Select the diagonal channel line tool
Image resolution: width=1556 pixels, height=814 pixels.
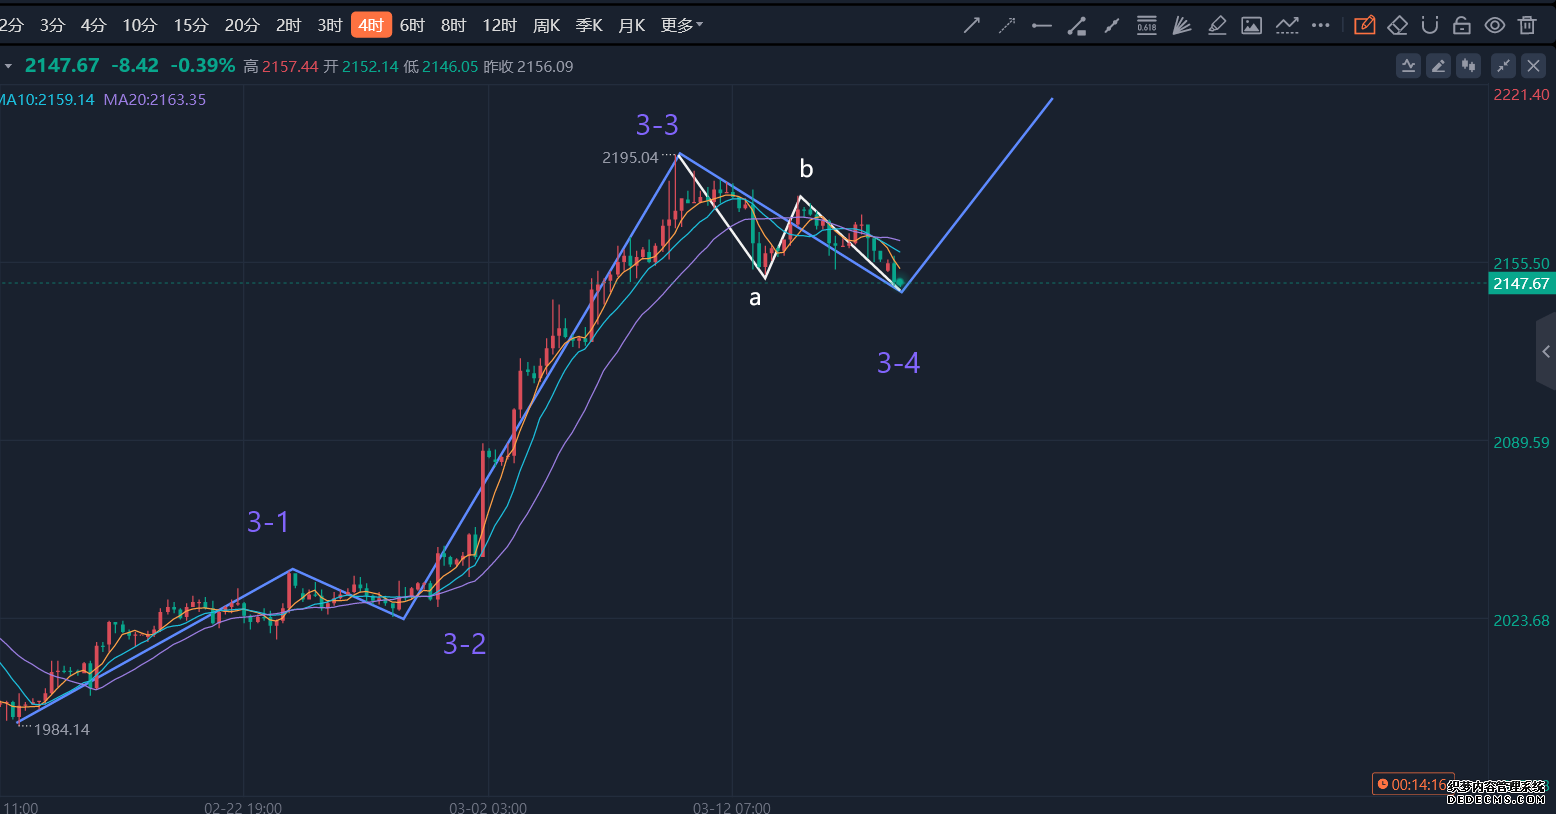pyautogui.click(x=1111, y=25)
